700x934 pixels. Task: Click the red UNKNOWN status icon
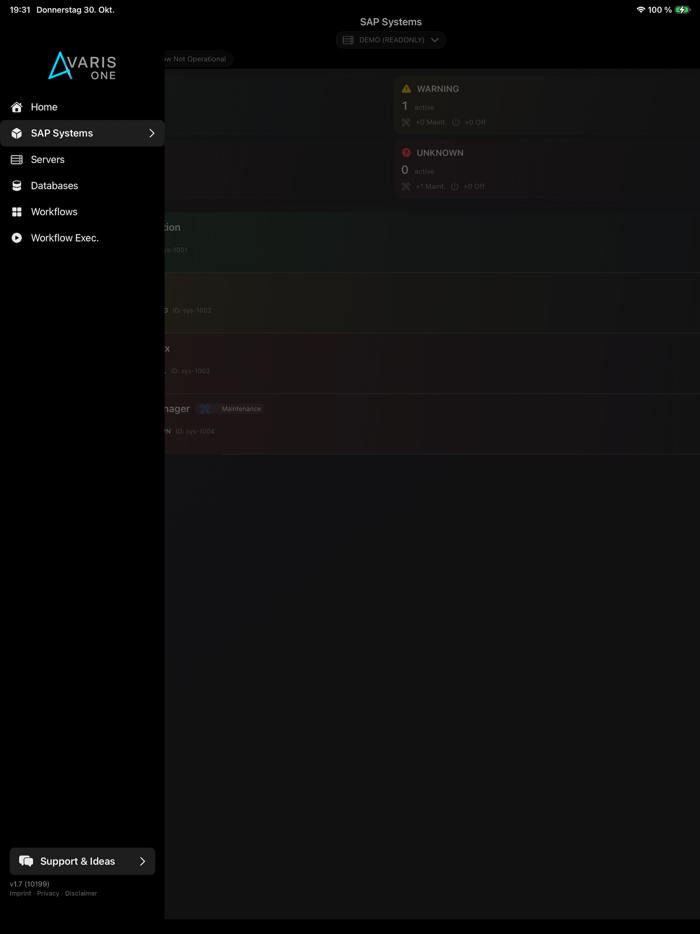point(406,153)
